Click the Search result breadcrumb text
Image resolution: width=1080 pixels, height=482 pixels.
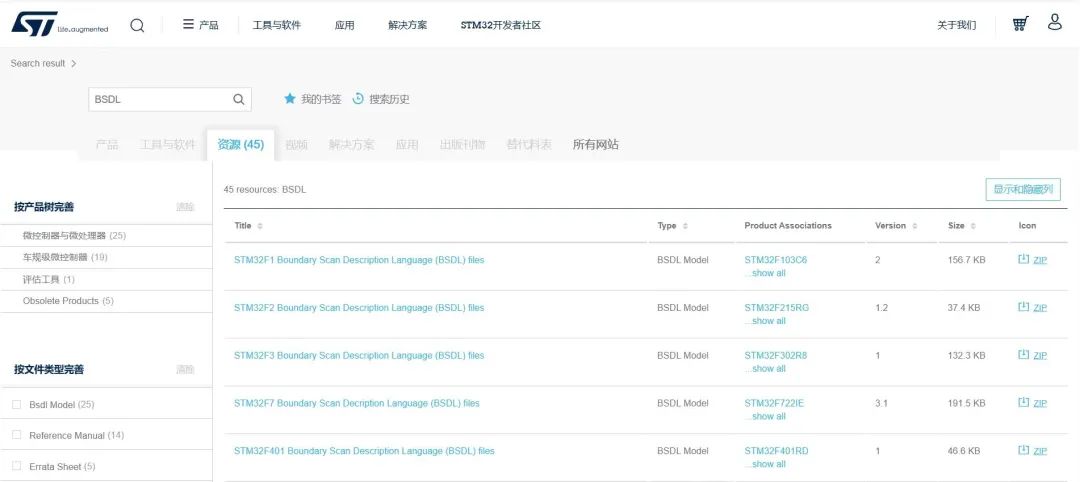38,63
